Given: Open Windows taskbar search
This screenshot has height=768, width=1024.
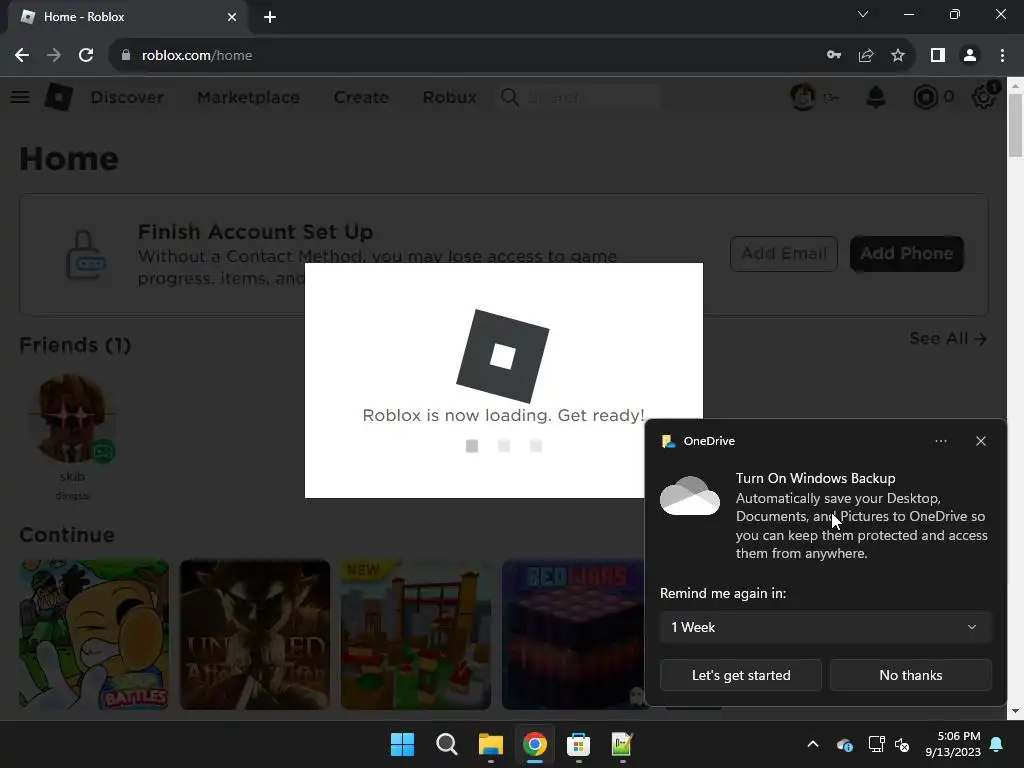Looking at the screenshot, I should click(x=447, y=744).
